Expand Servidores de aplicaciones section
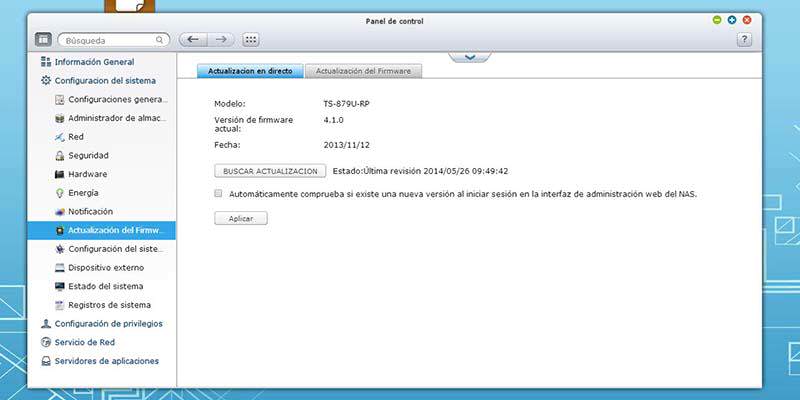 tap(107, 361)
